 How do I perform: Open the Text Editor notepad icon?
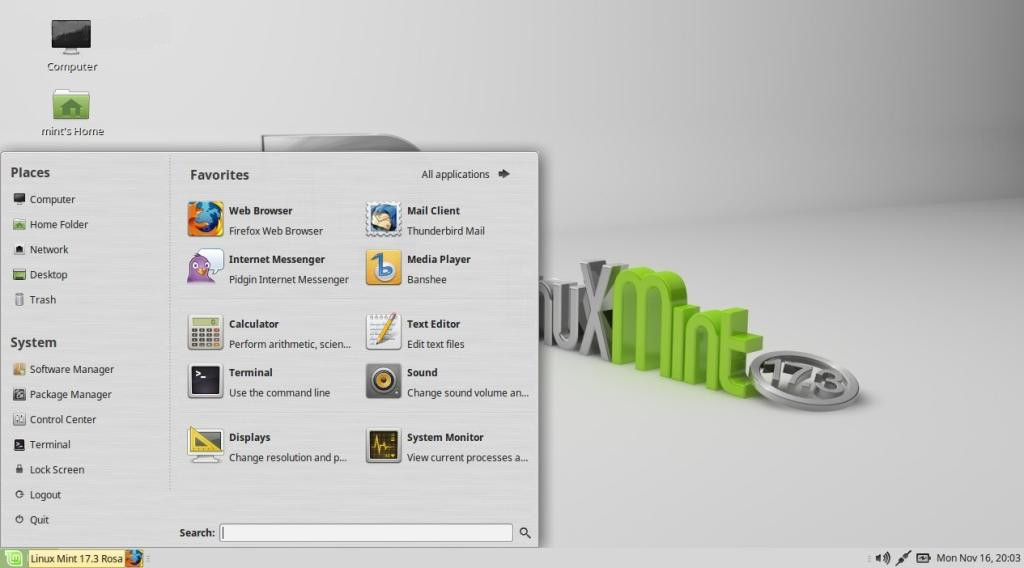click(383, 332)
